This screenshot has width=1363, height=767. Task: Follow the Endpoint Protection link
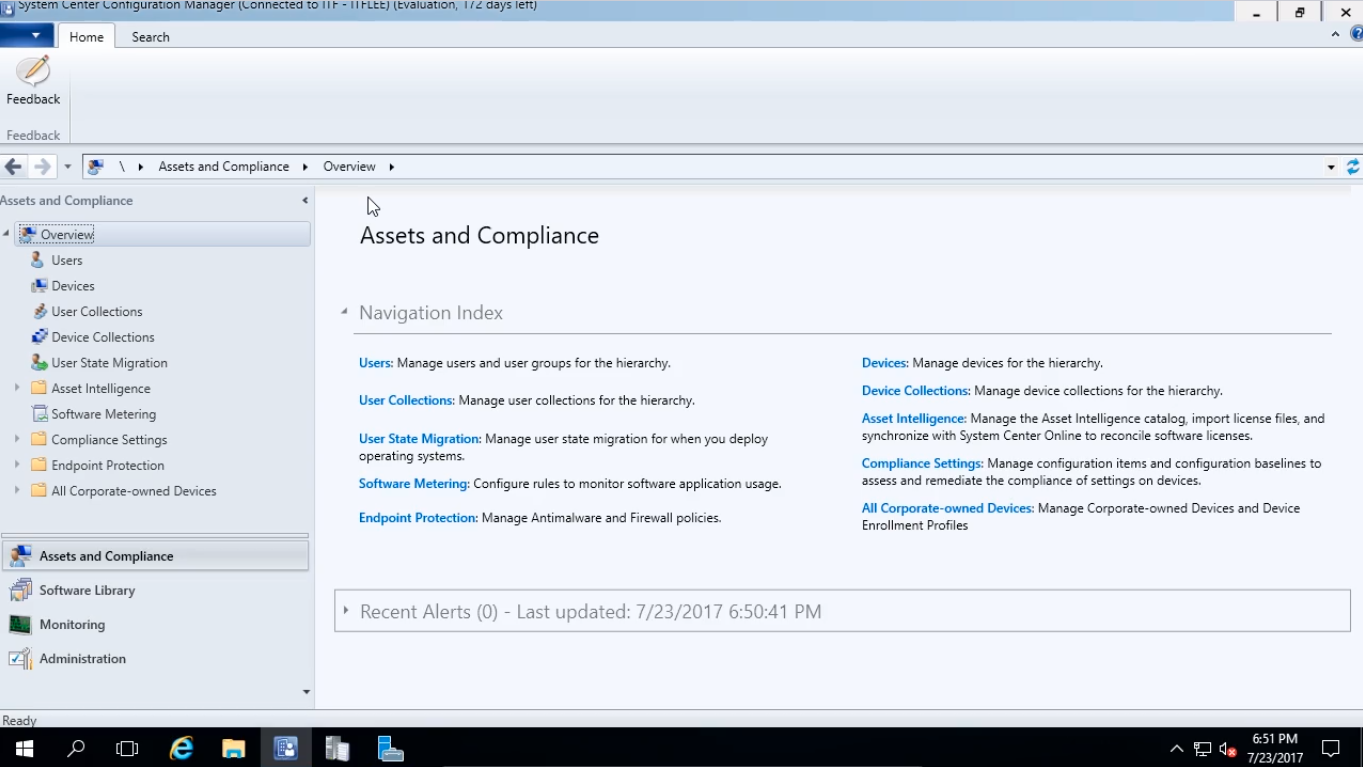tap(418, 518)
